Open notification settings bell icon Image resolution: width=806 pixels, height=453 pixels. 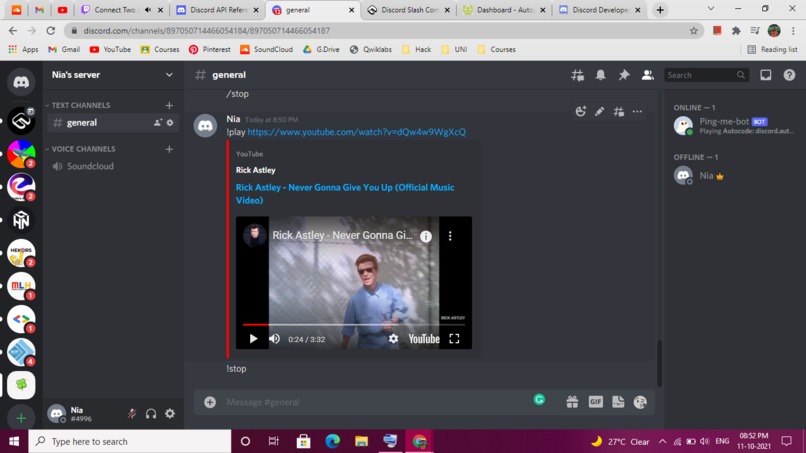(x=600, y=75)
